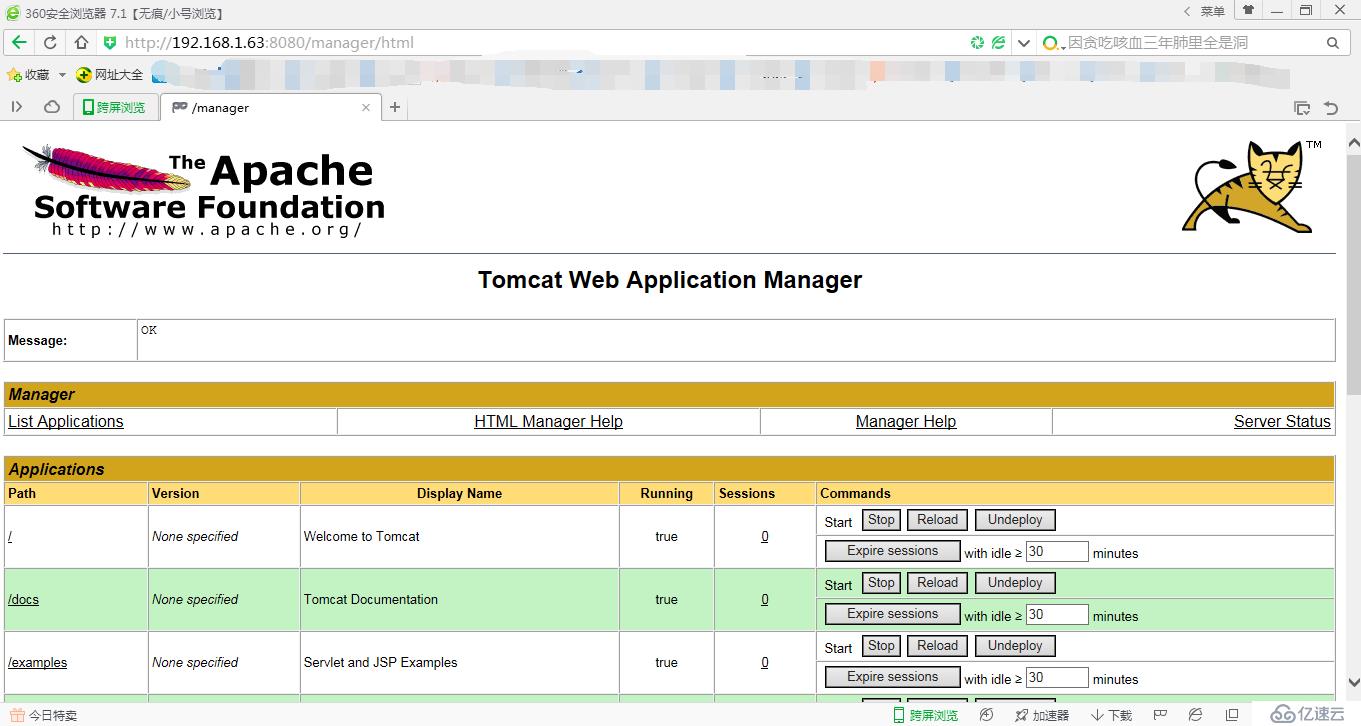This screenshot has width=1361, height=726.
Task: Open the browser home page icon
Action: 82,43
